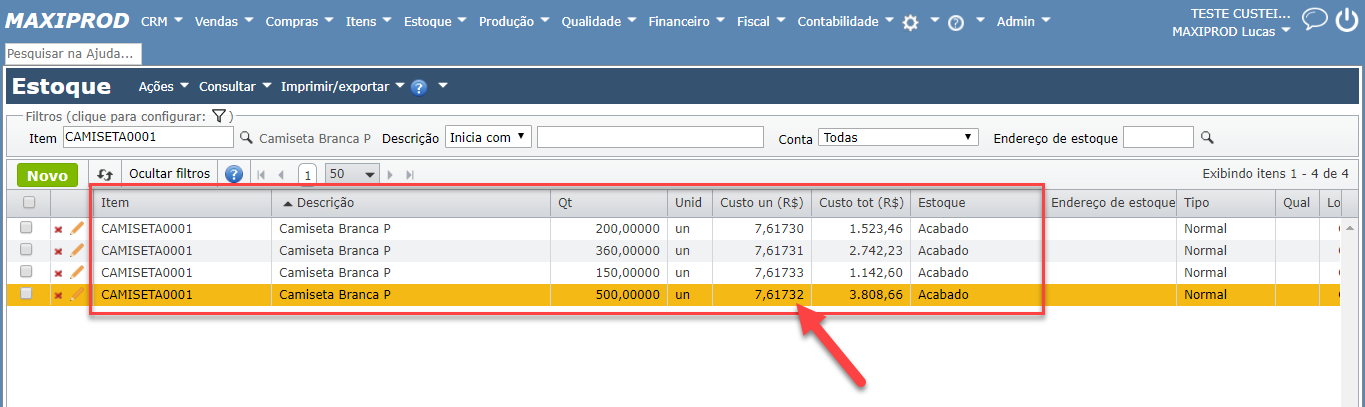Open the settings gear icon in top bar
Viewport: 1365px width, 407px height.
(910, 22)
